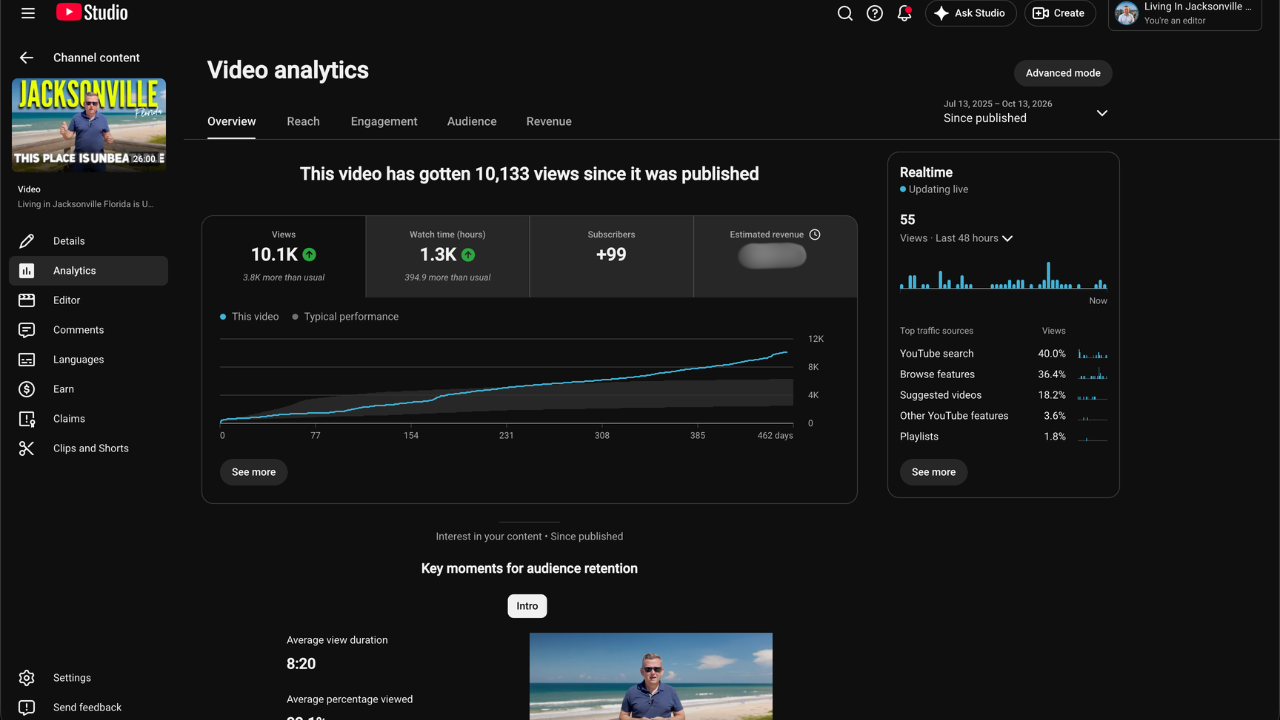Expand the Since published date range dropdown
1280x720 pixels.
pyautogui.click(x=1102, y=113)
